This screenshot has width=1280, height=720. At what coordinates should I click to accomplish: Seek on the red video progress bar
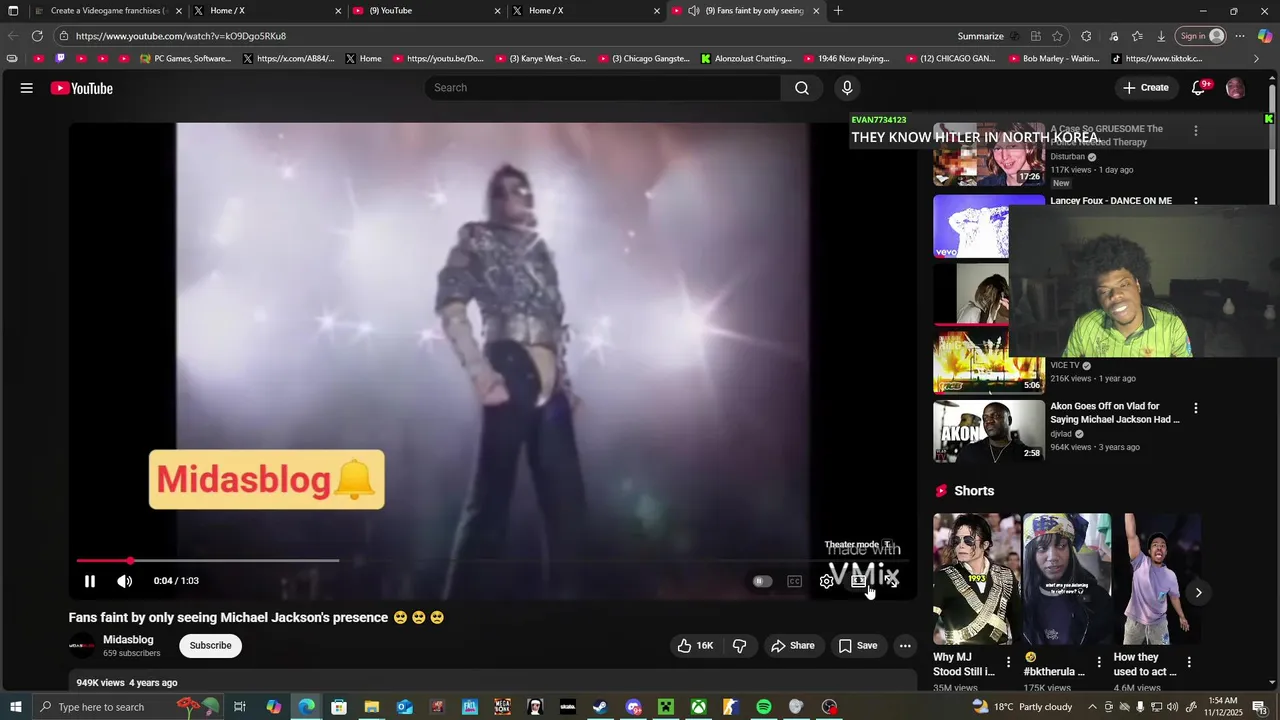coord(492,561)
